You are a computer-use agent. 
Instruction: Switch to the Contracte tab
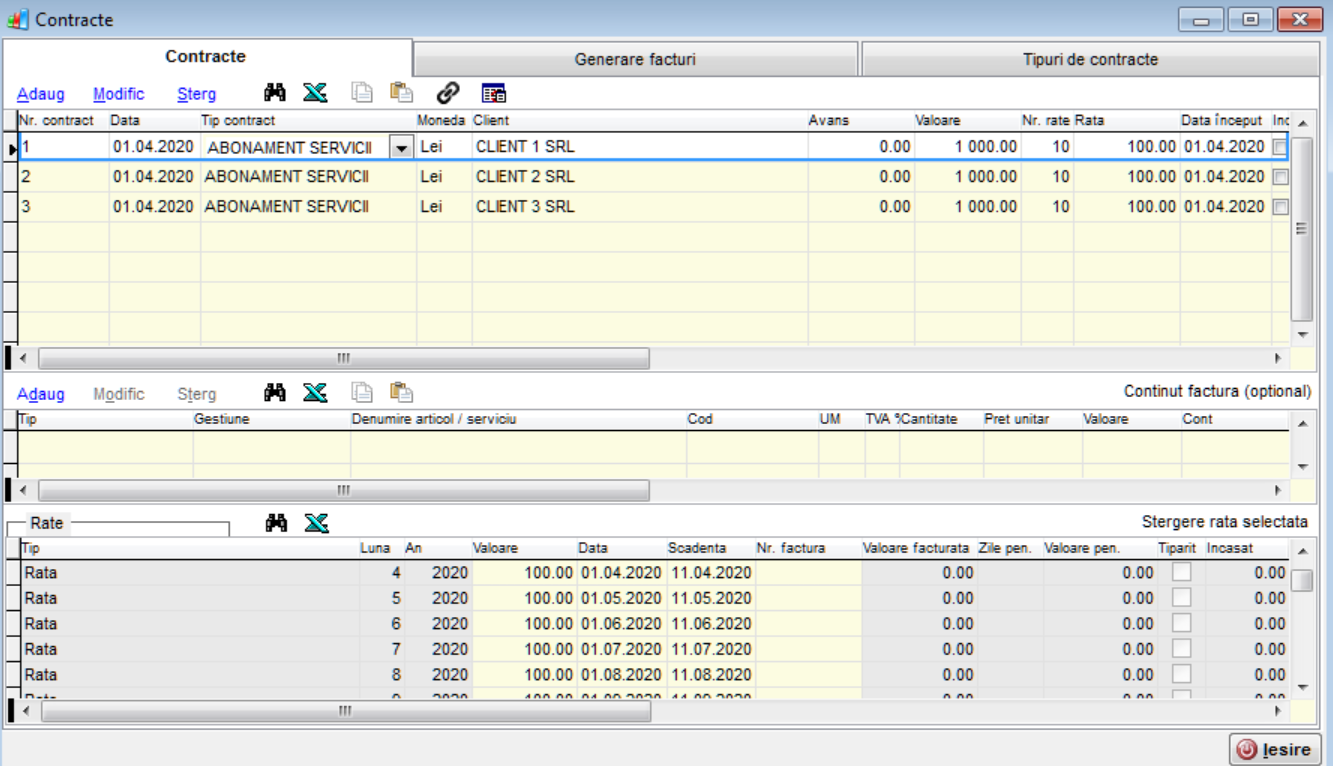(206, 57)
